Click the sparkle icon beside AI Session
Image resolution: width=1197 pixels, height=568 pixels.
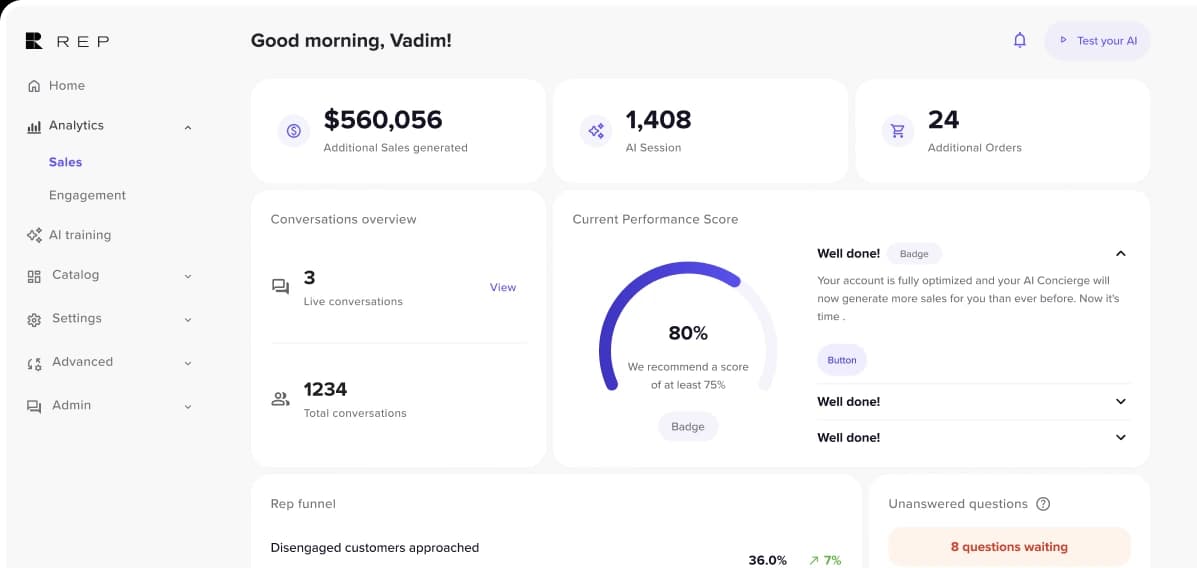tap(595, 131)
